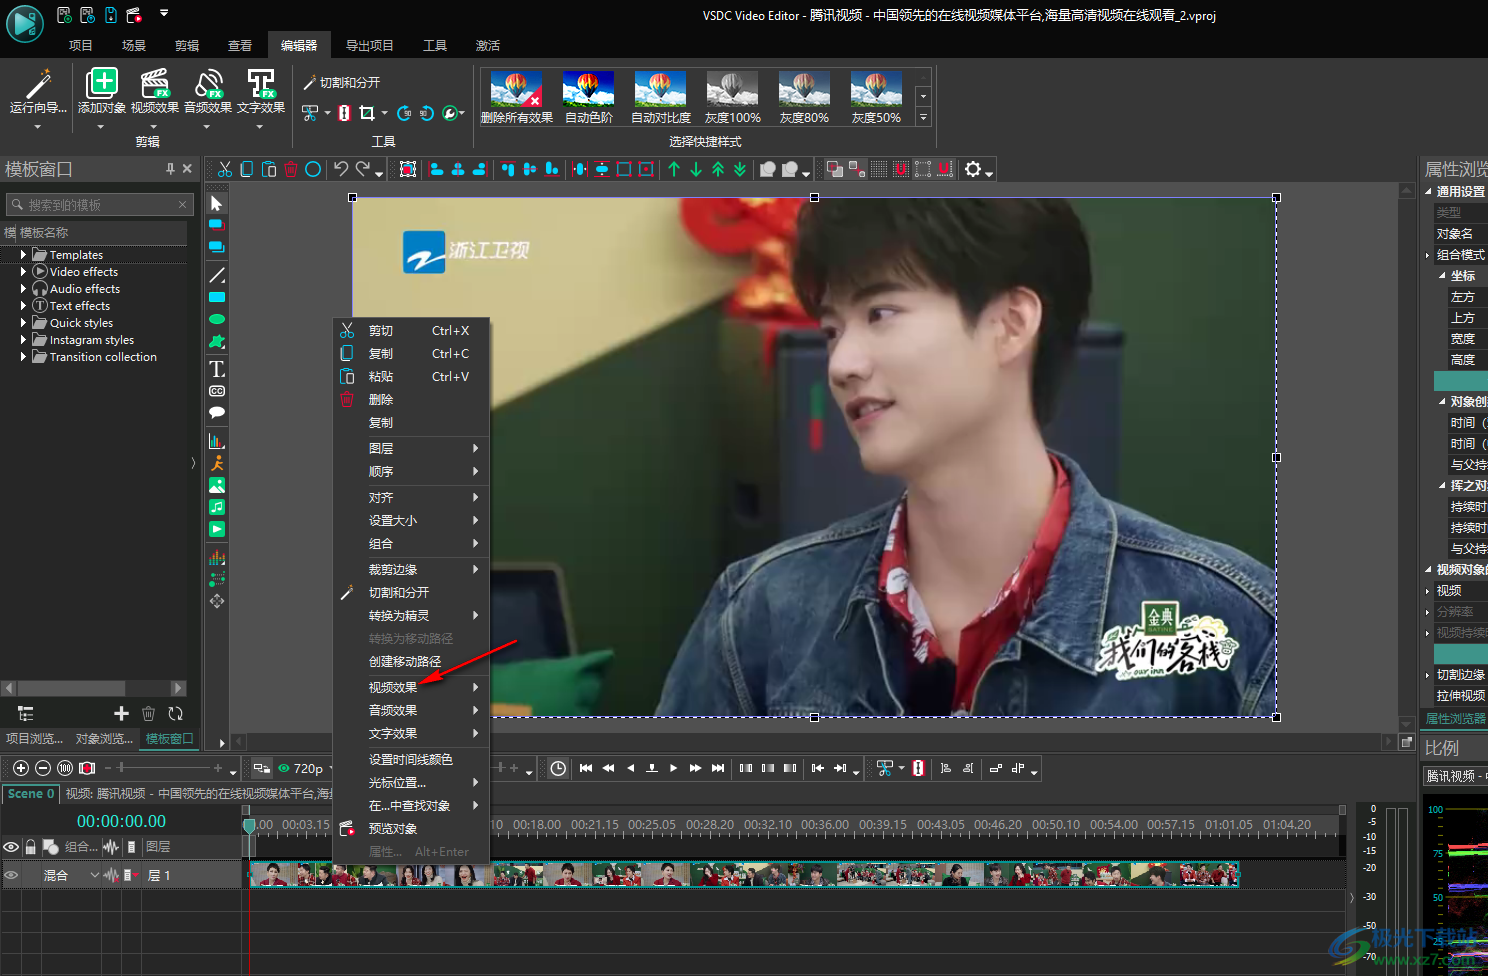The width and height of the screenshot is (1488, 976).
Task: Apply the 自动色阶 quick style thumbnail
Action: click(x=589, y=97)
